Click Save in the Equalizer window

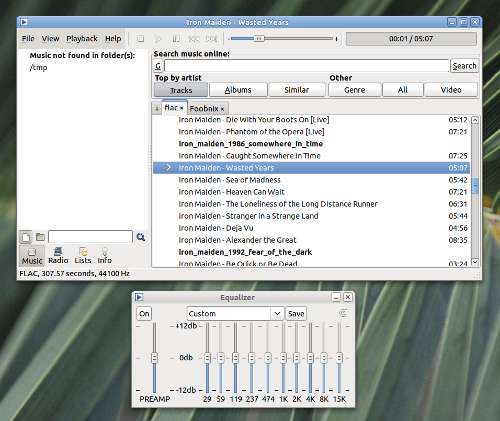296,314
